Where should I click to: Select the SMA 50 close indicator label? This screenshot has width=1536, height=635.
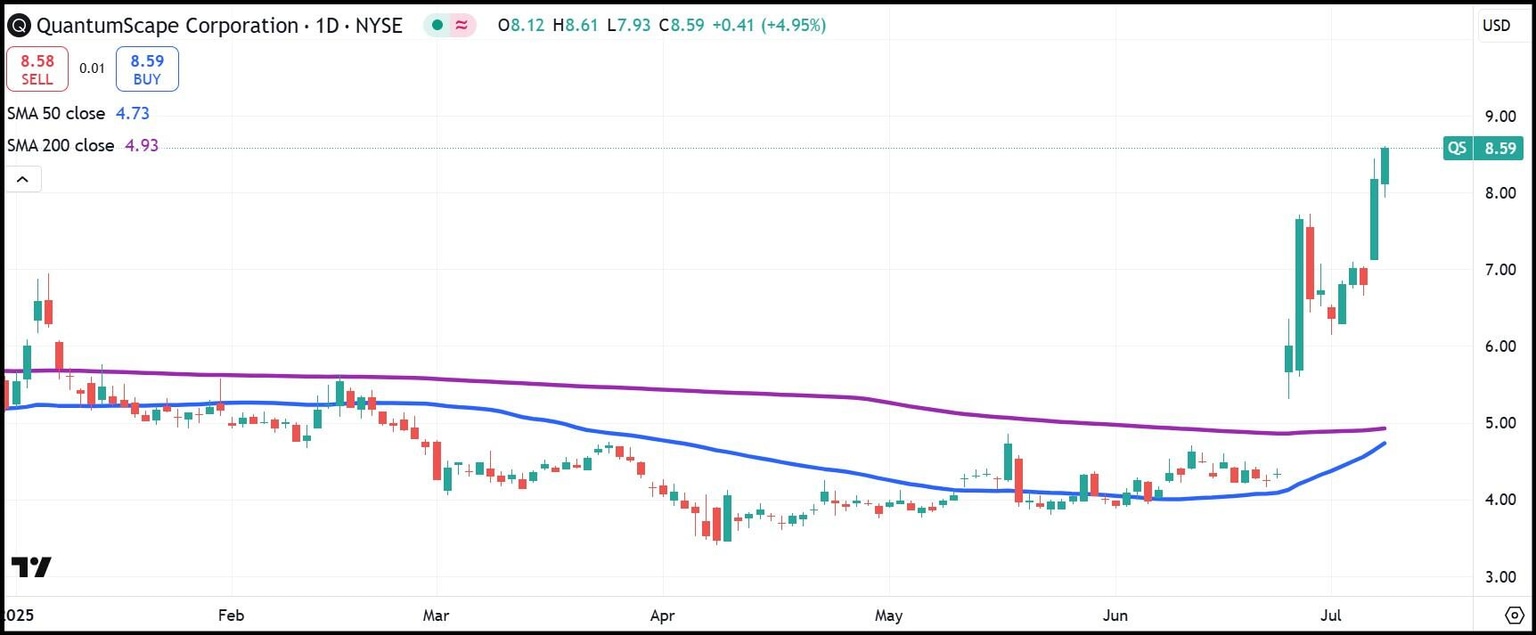[54, 113]
